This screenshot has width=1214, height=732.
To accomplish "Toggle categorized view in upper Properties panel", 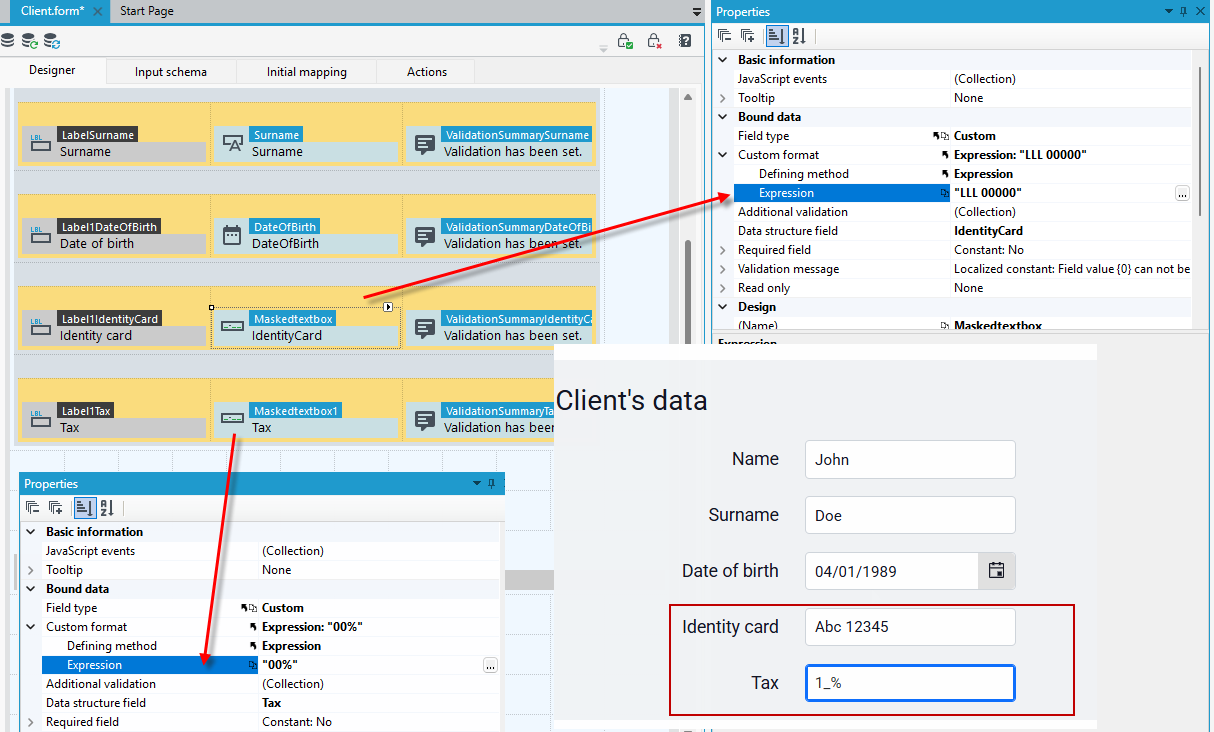I will tap(776, 36).
